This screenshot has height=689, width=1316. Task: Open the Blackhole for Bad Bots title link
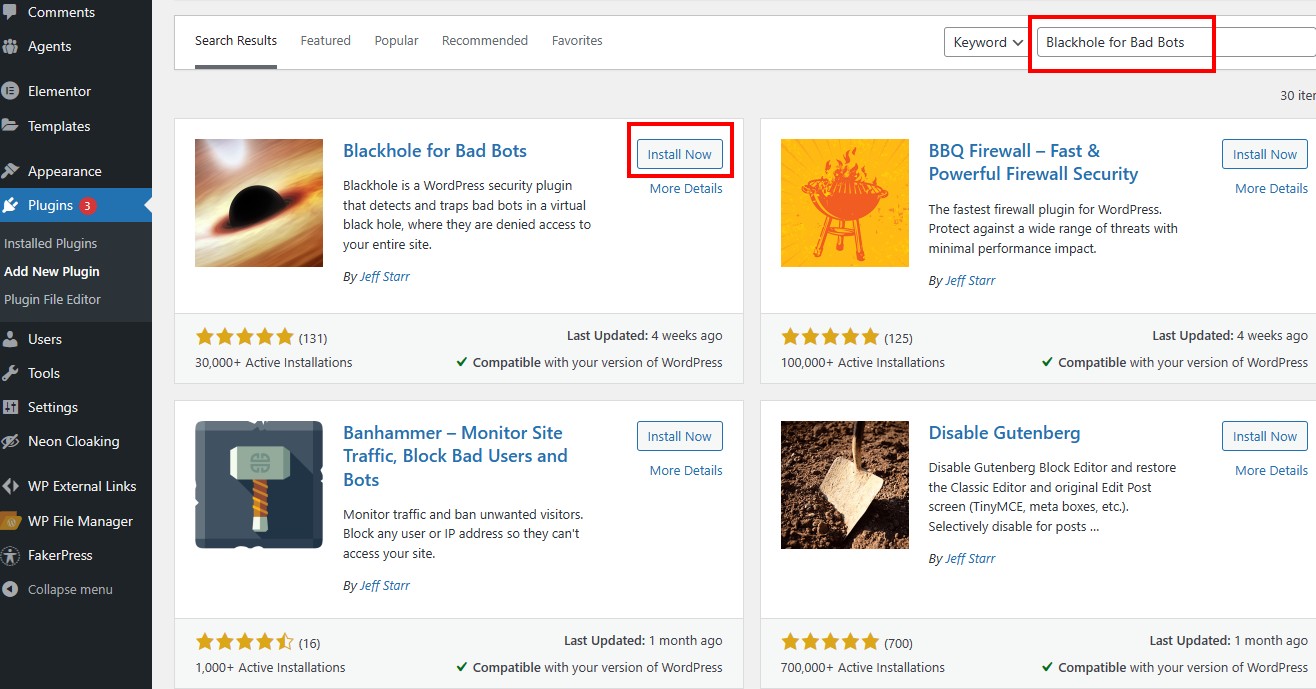(435, 151)
